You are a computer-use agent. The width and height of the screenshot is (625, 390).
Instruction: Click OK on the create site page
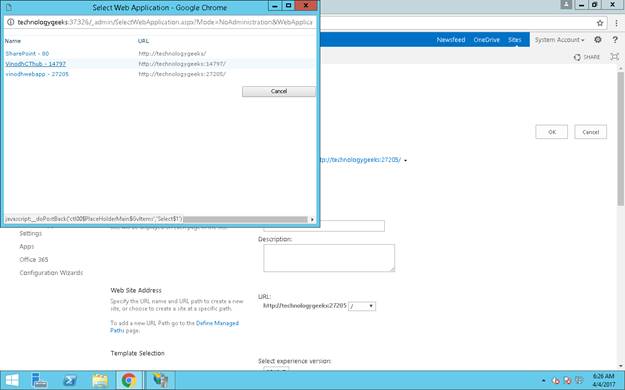tap(551, 132)
